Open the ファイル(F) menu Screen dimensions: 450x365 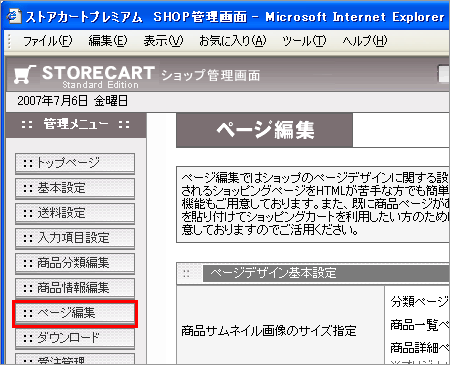click(48, 41)
